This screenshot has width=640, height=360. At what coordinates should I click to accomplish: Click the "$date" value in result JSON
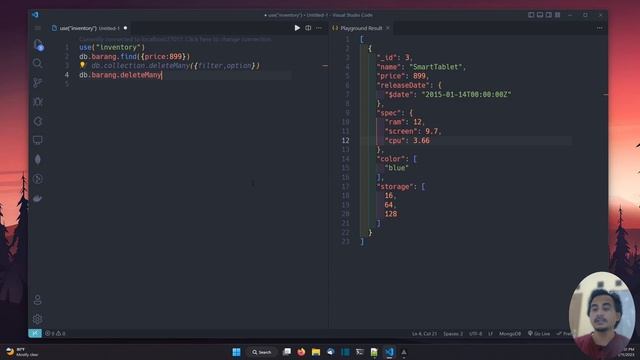point(466,94)
